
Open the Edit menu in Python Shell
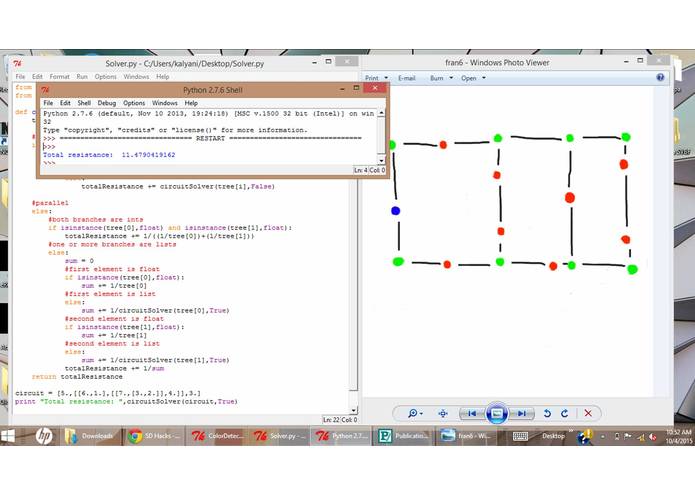tap(65, 103)
